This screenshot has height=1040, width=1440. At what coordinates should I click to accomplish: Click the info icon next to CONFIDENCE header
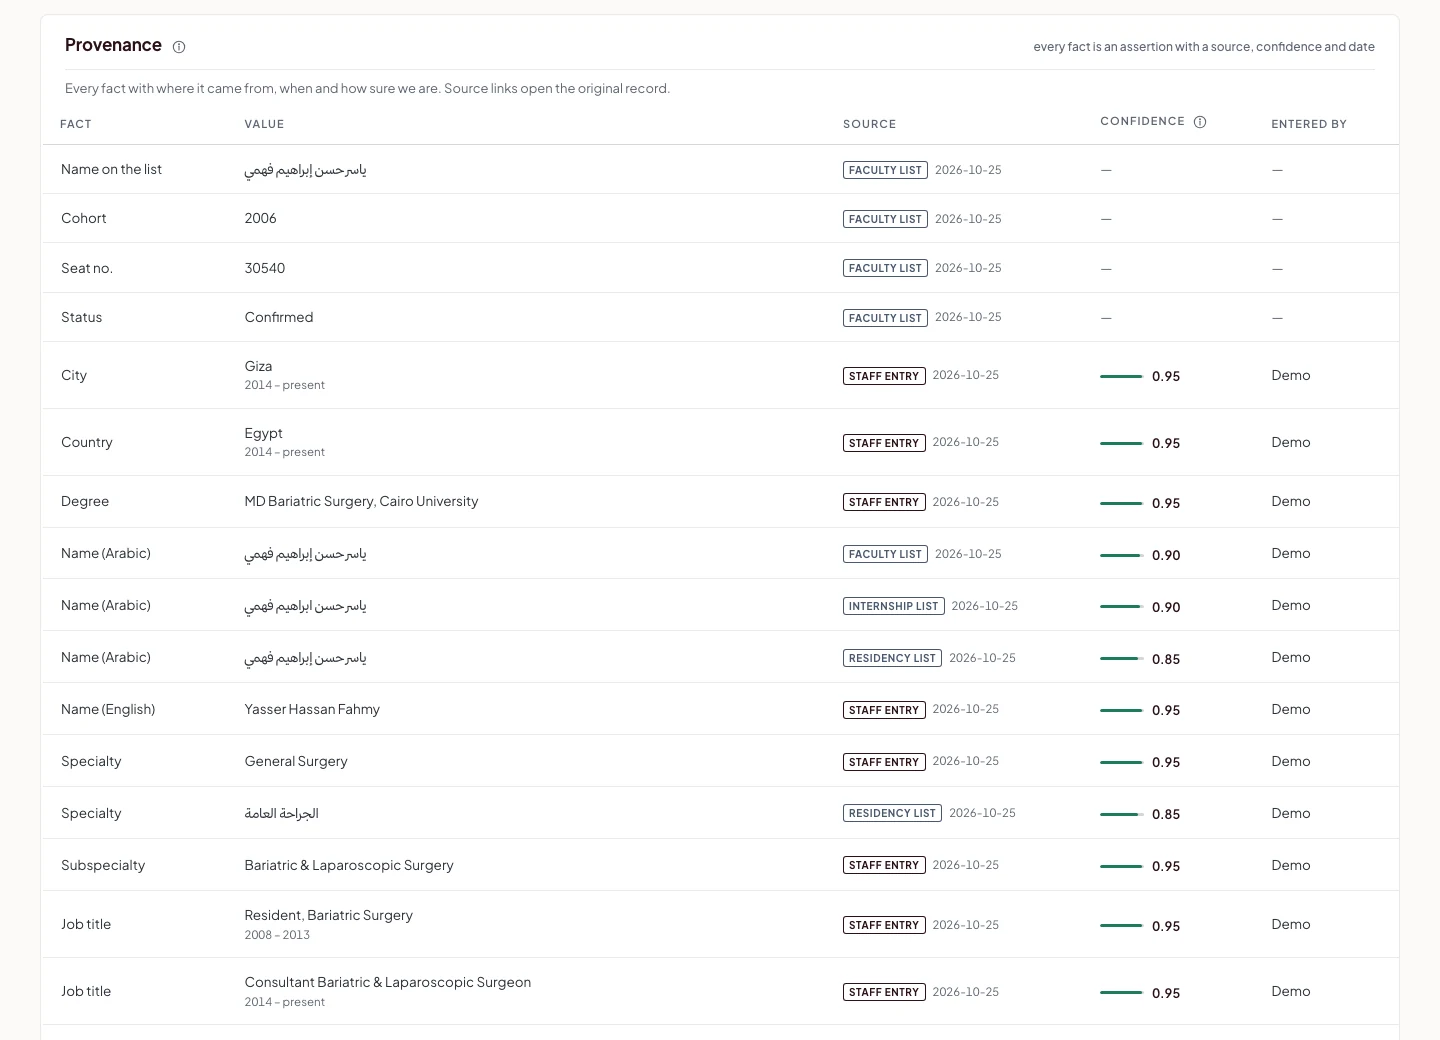1200,122
